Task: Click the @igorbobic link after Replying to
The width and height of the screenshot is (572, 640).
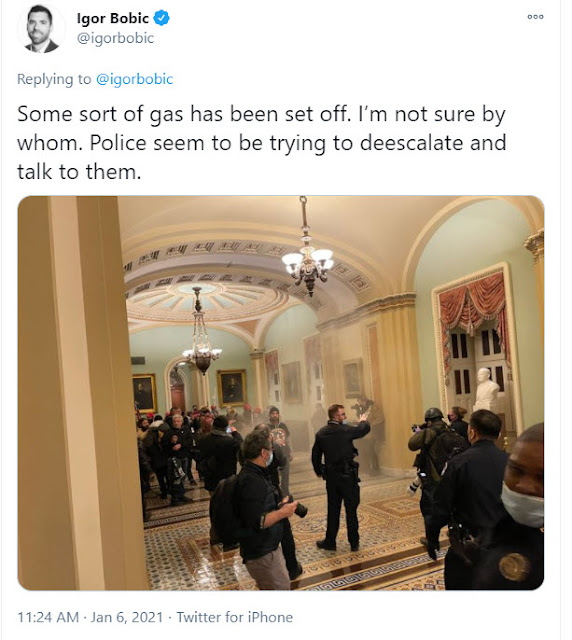Action: point(134,79)
